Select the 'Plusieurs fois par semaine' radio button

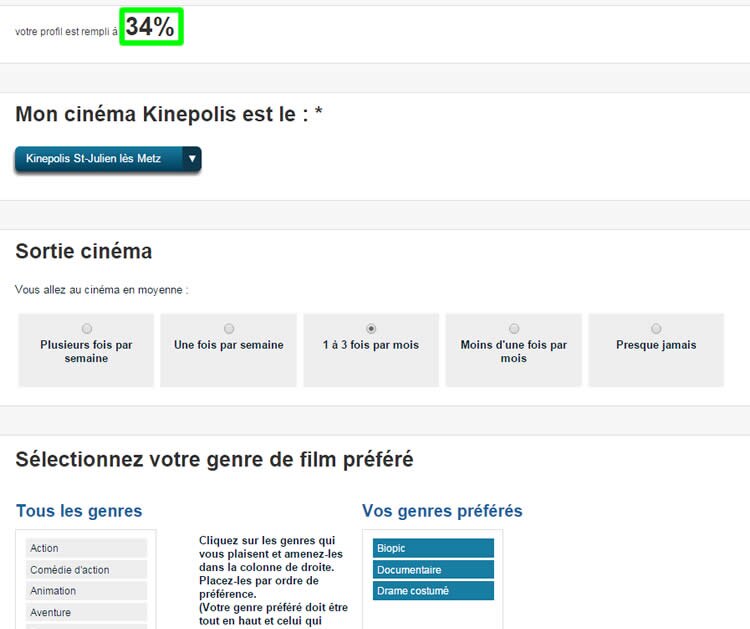(x=87, y=329)
